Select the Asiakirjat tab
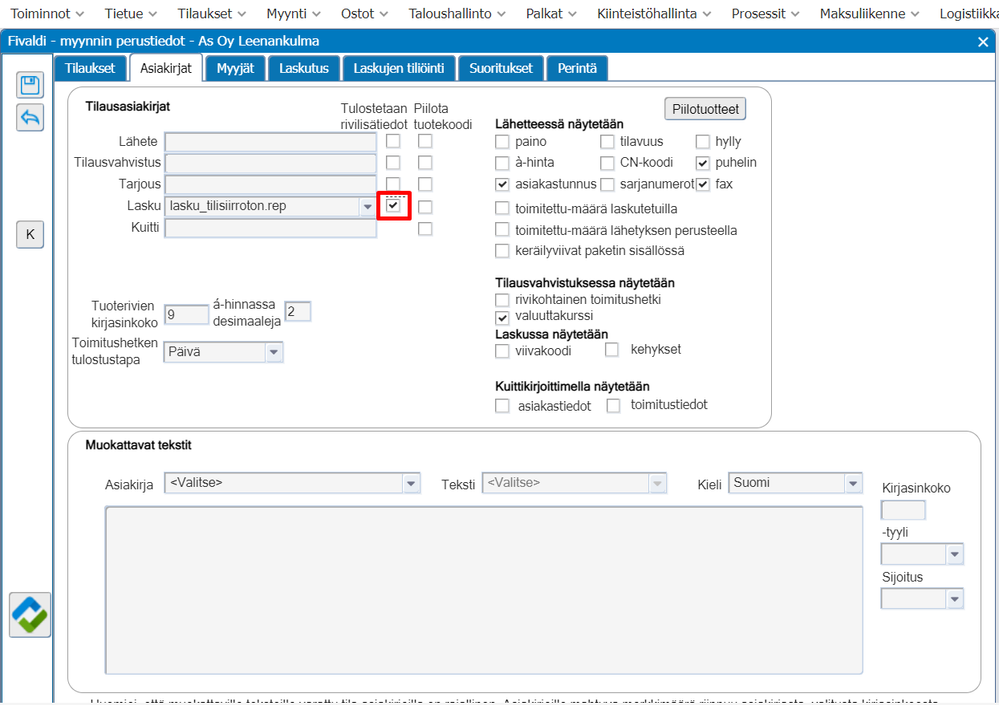This screenshot has width=999, height=705. pos(166,68)
